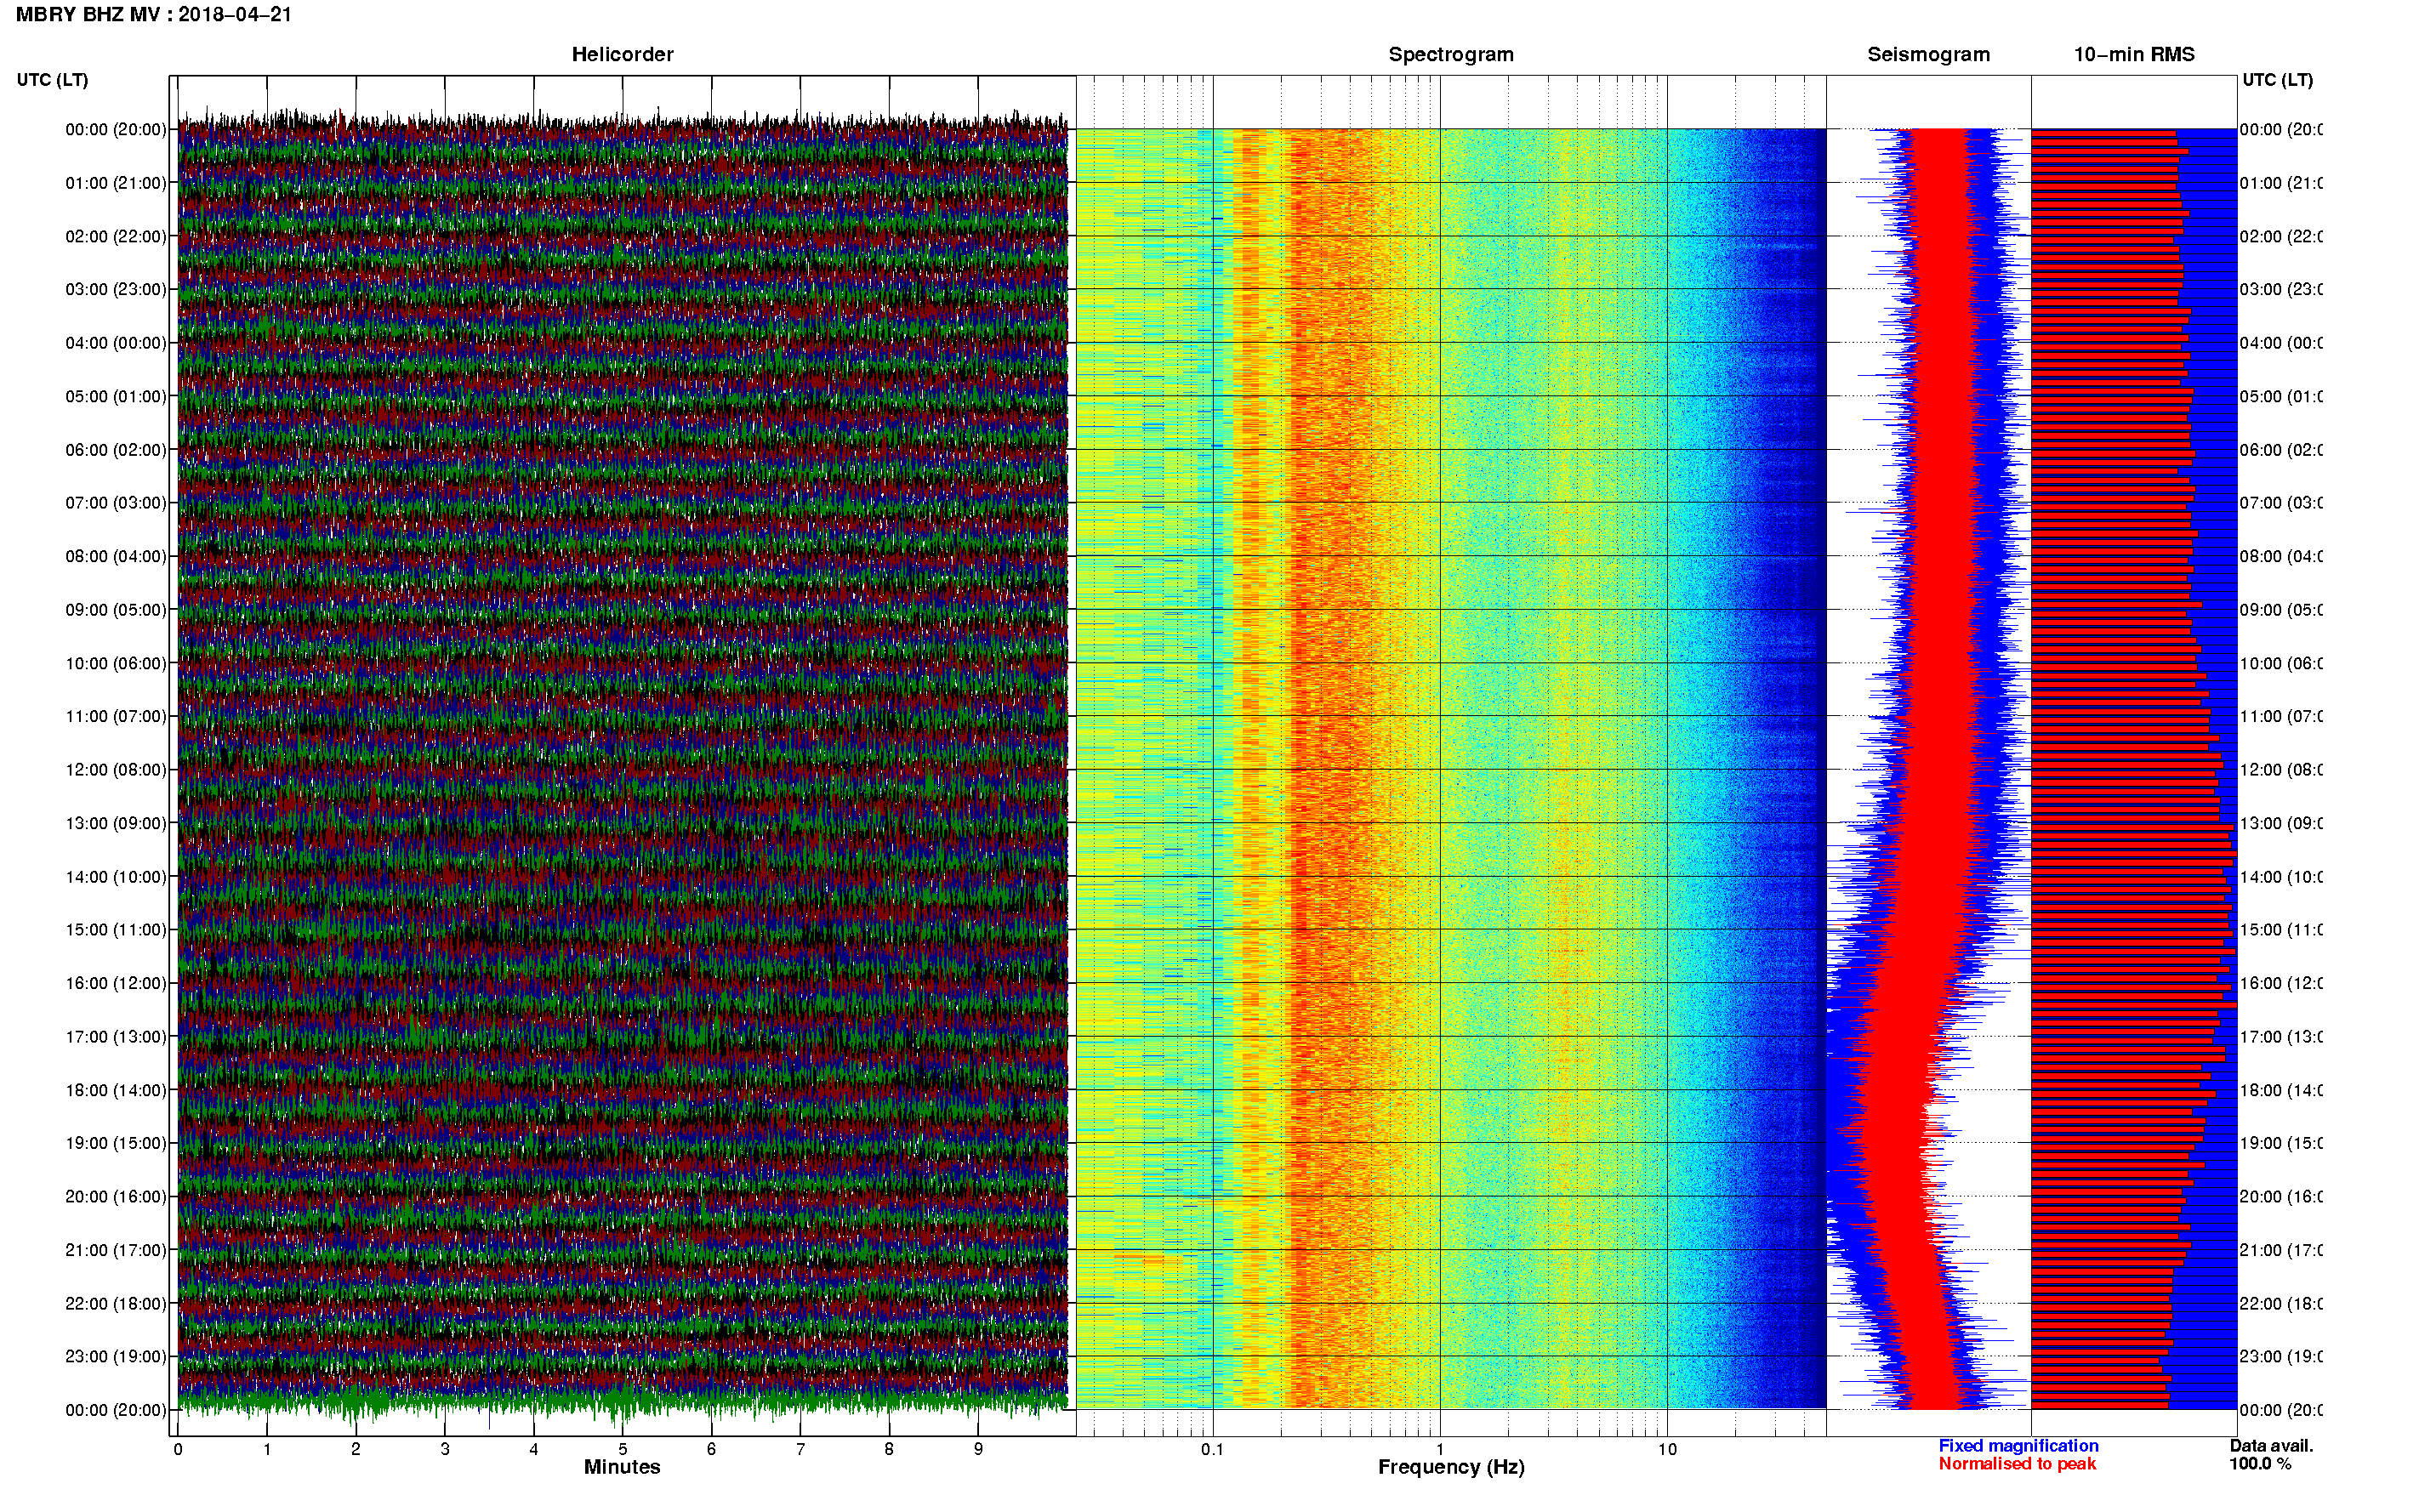Viewport: 2419px width, 1512px height.
Task: Select the 'Helicorder' panel heading
Action: (x=622, y=55)
